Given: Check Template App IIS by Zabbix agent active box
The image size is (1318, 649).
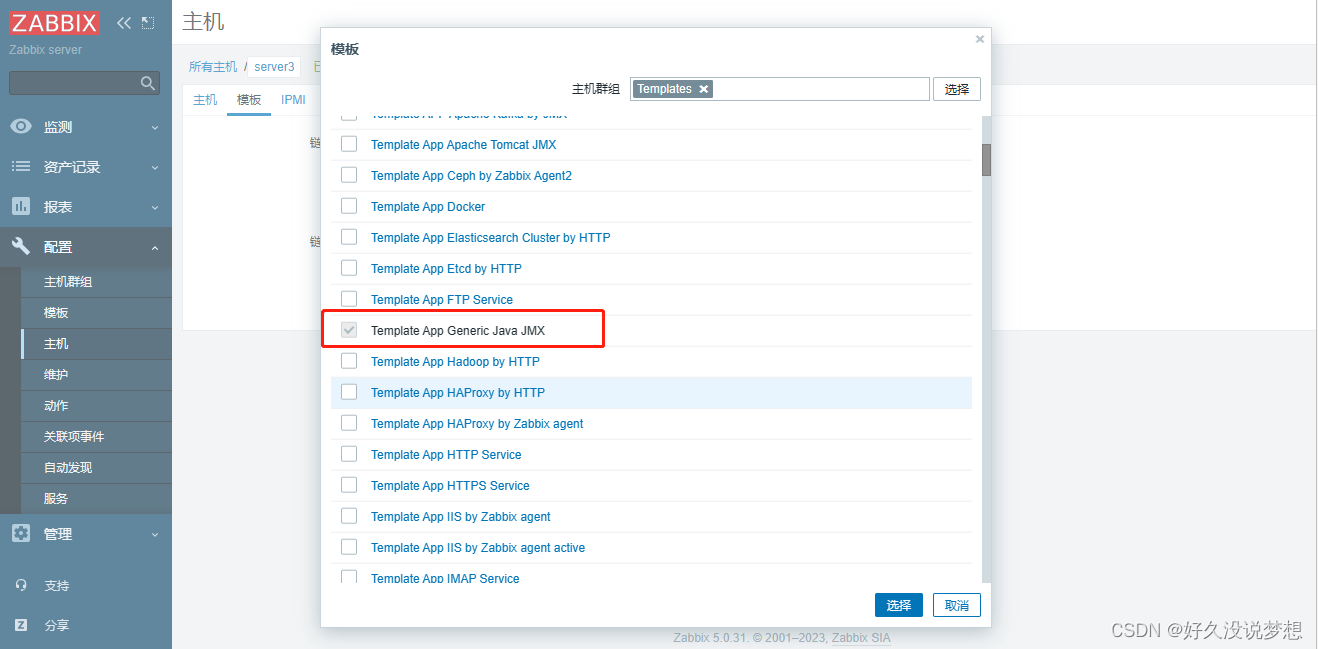Looking at the screenshot, I should pyautogui.click(x=349, y=547).
